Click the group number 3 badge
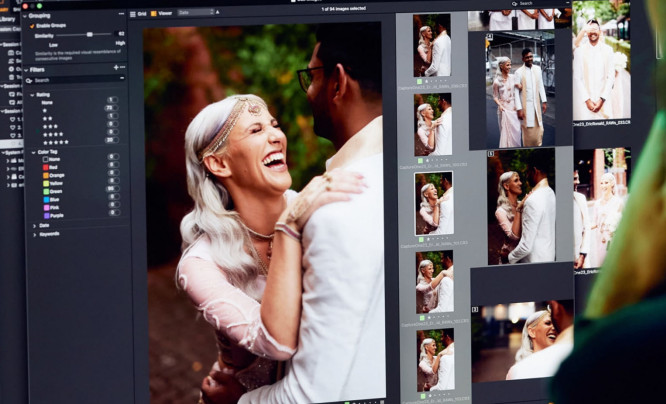This screenshot has height=404, width=666. click(x=475, y=310)
